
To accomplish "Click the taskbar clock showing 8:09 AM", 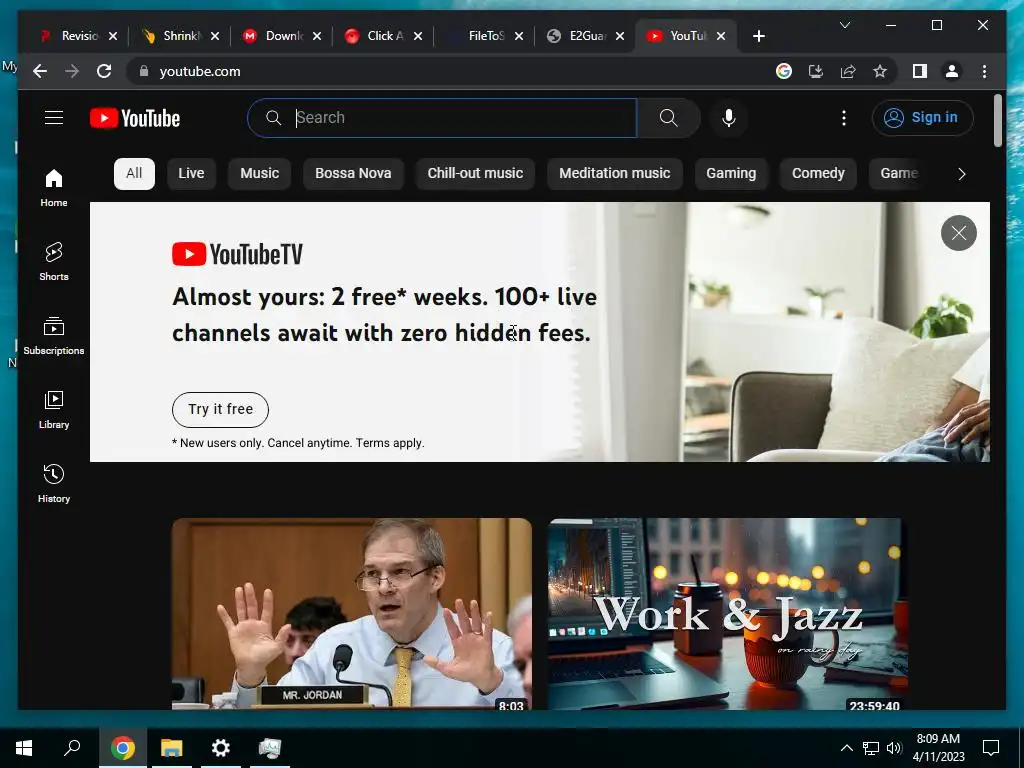I will (938, 748).
